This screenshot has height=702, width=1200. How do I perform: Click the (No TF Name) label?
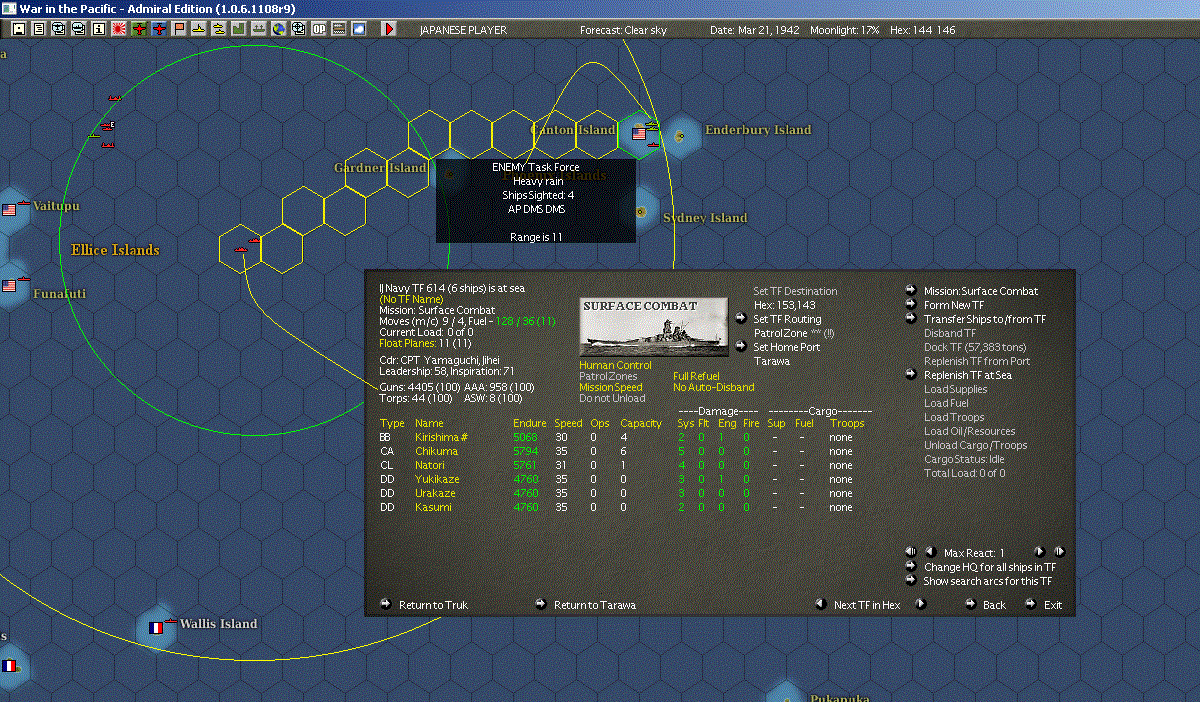coord(409,299)
